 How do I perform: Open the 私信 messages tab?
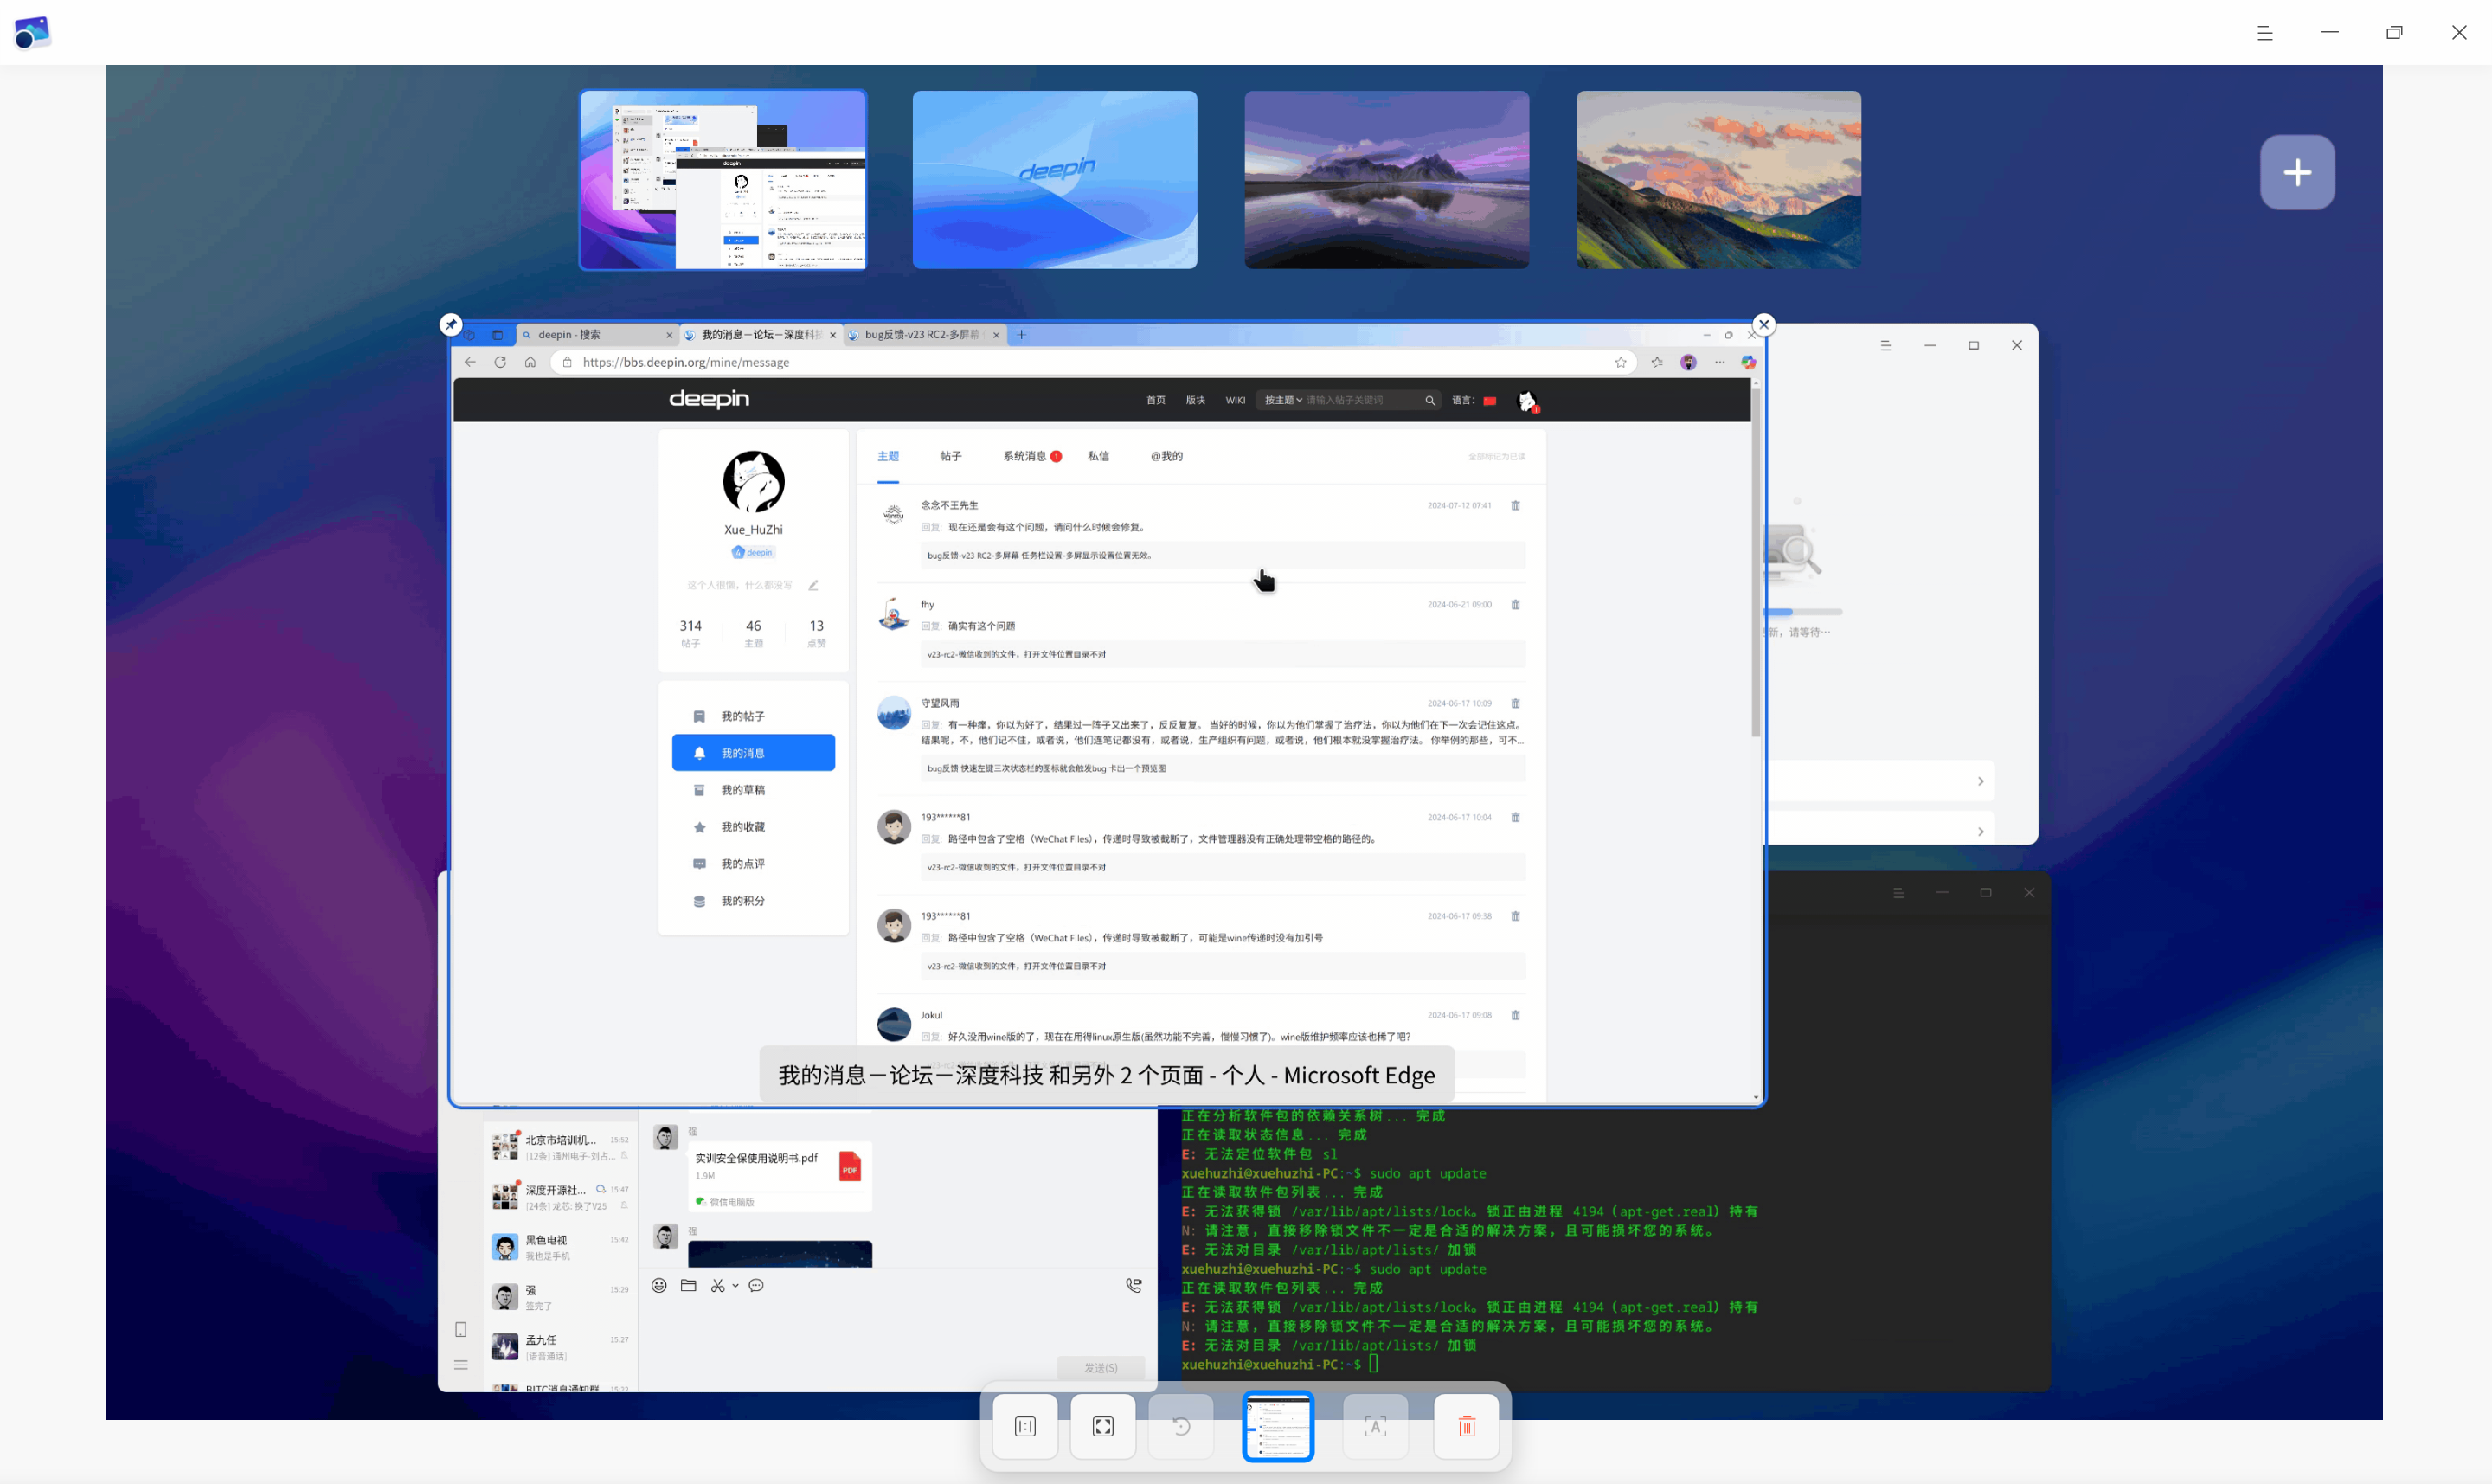[x=1098, y=456]
